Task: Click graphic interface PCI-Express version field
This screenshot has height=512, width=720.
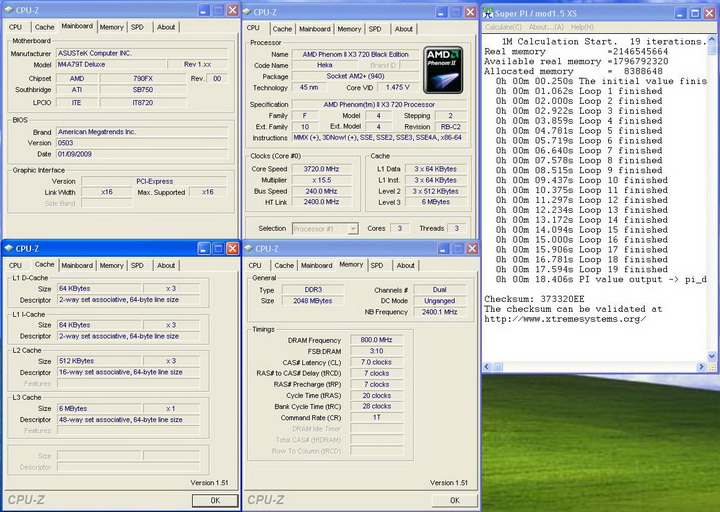Action: coord(154,181)
